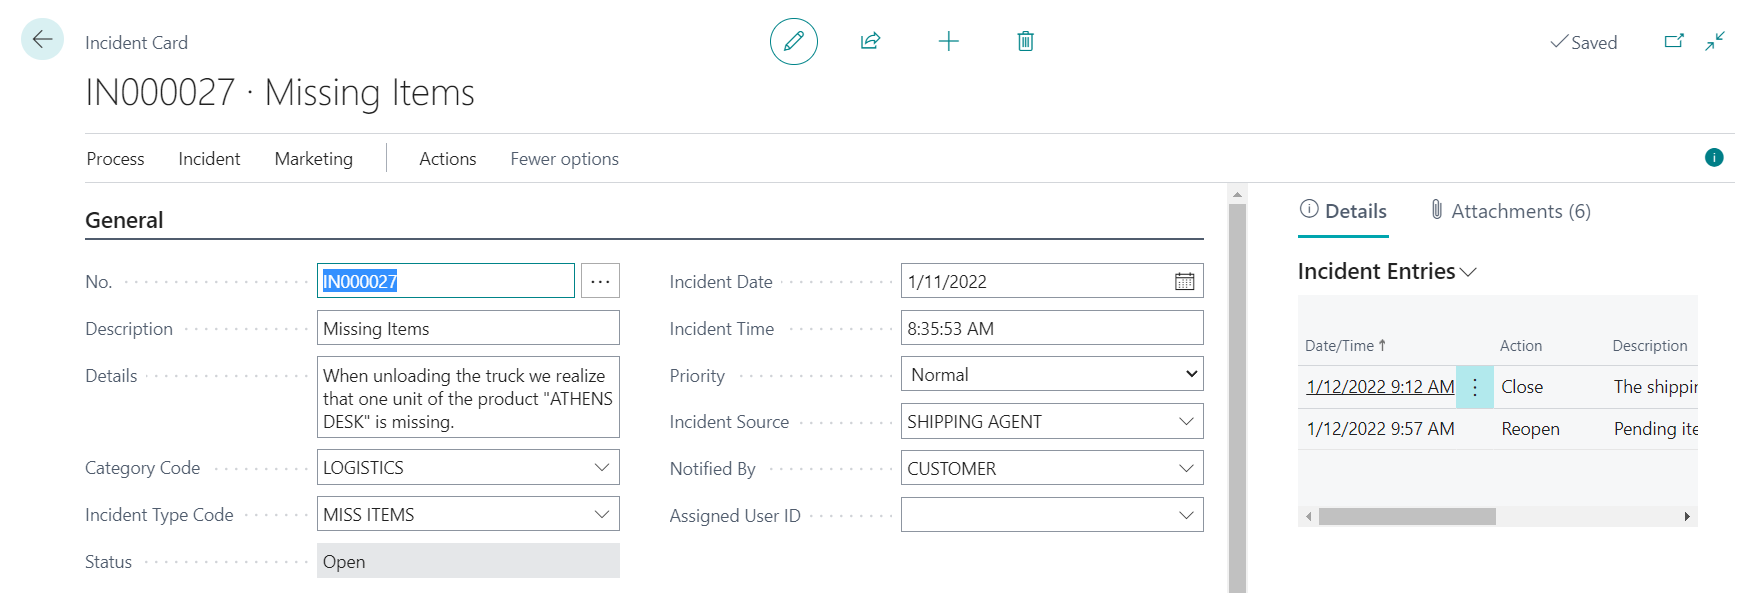1749x593 pixels.
Task: Open the Marketing menu
Action: click(314, 159)
